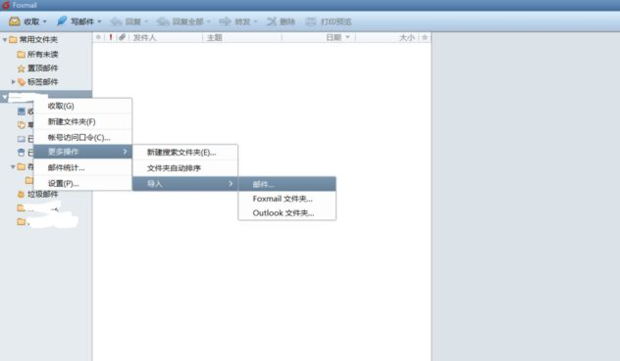
Task: Select the 常用文件夹 folder label
Action: (38, 40)
